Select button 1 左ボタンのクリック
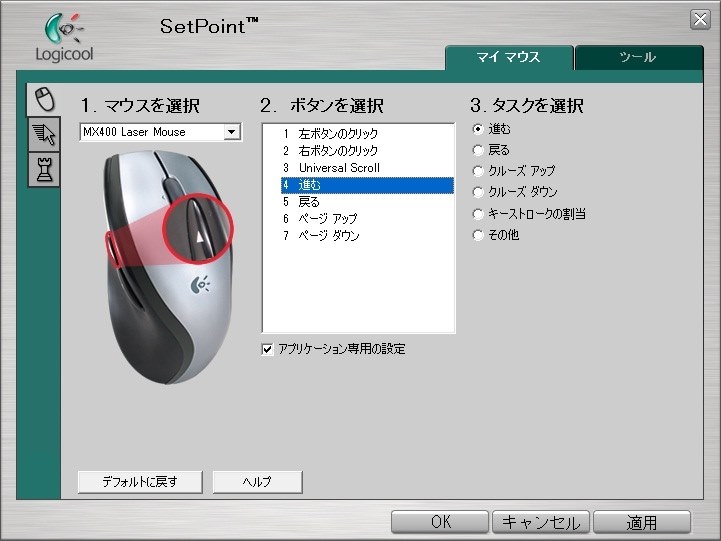 (367, 134)
